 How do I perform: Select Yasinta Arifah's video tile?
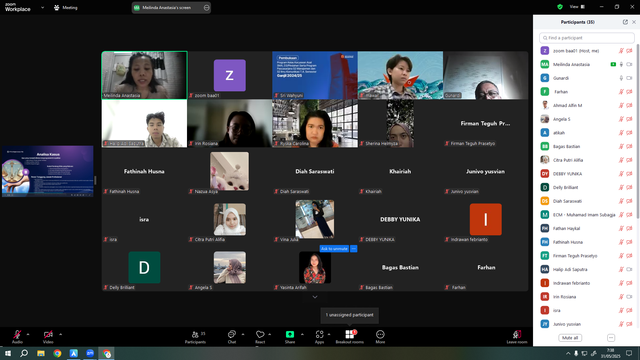click(x=315, y=267)
